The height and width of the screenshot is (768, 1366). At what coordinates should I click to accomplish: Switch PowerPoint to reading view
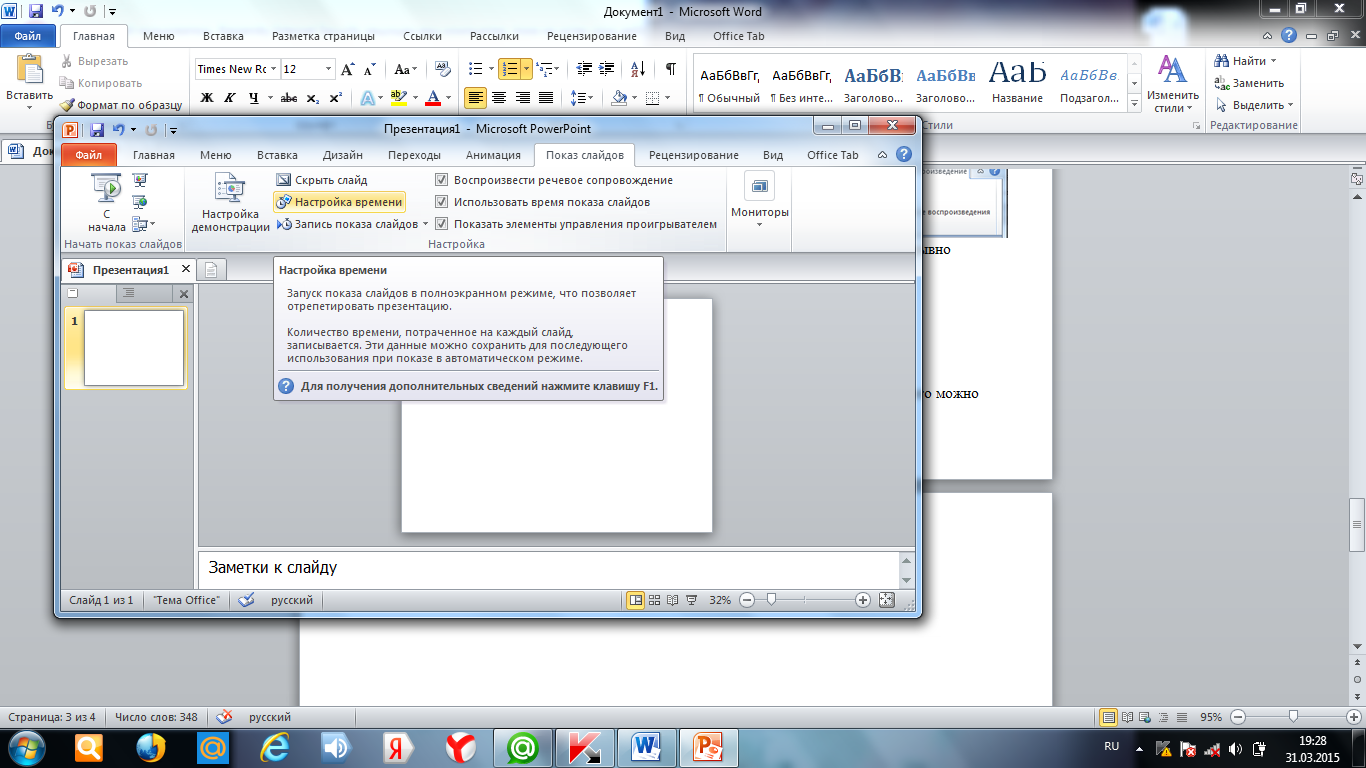(672, 600)
